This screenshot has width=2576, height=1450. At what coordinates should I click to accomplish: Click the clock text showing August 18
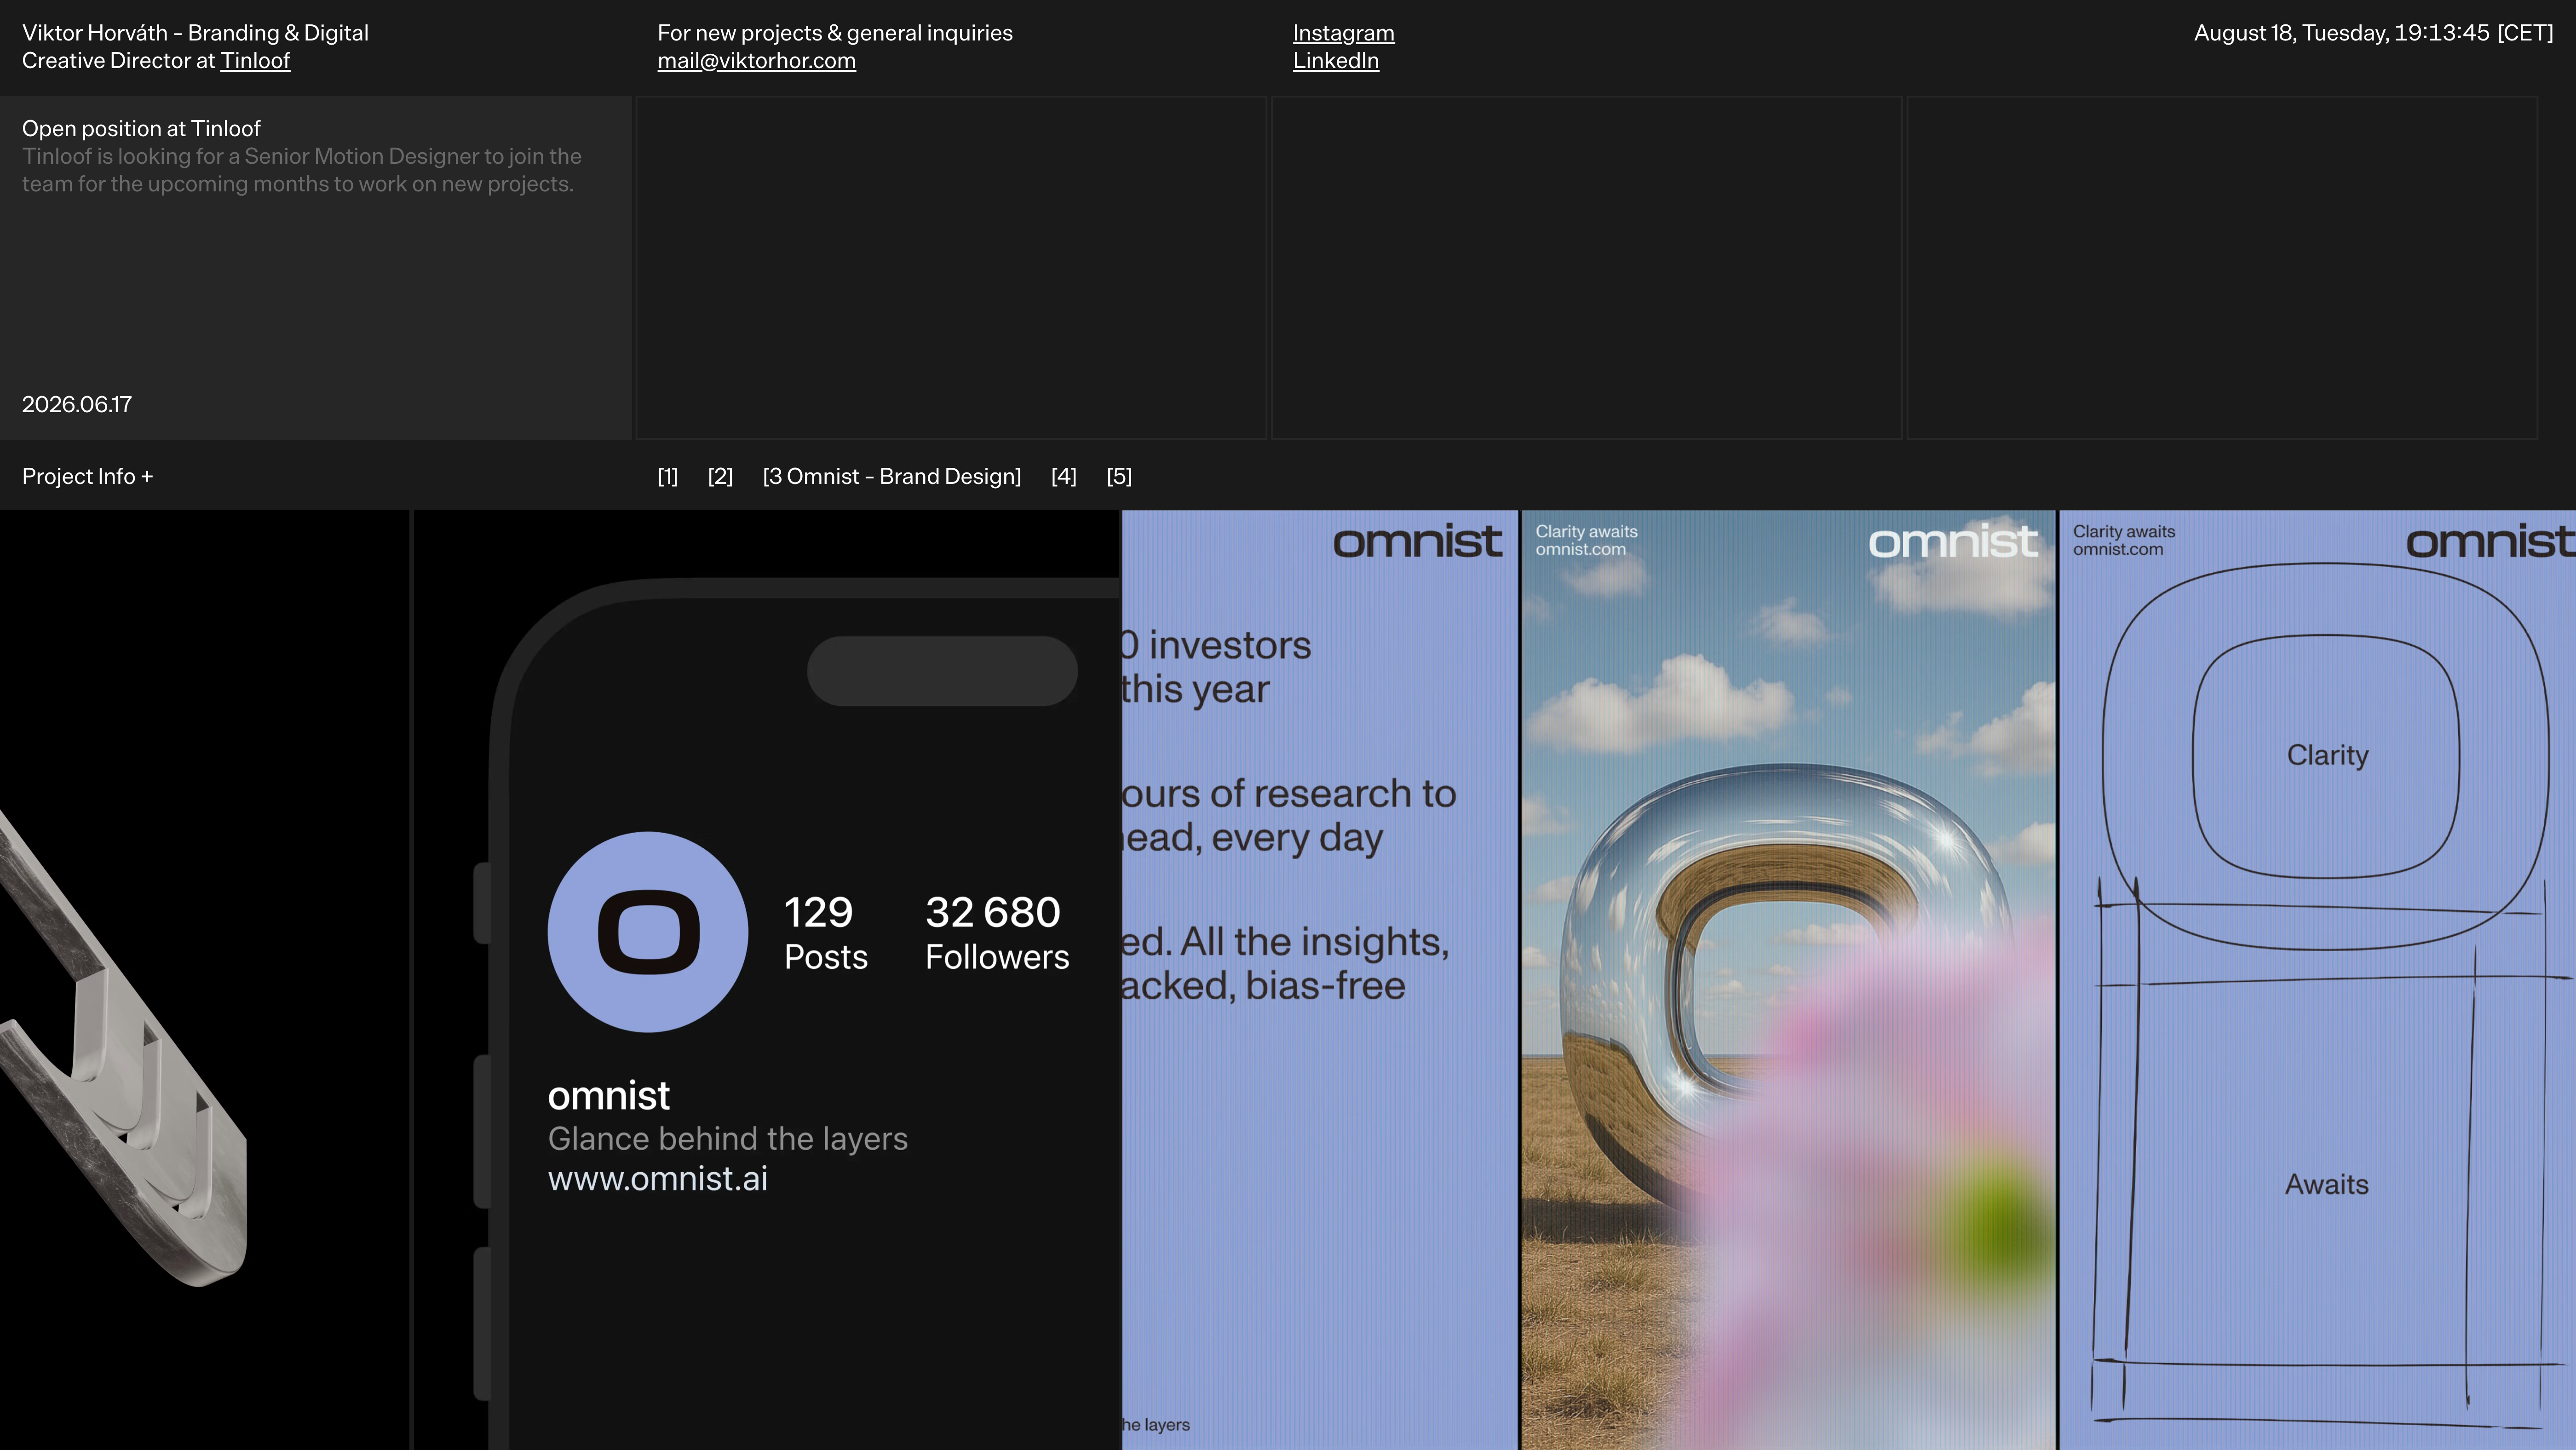point(2373,33)
